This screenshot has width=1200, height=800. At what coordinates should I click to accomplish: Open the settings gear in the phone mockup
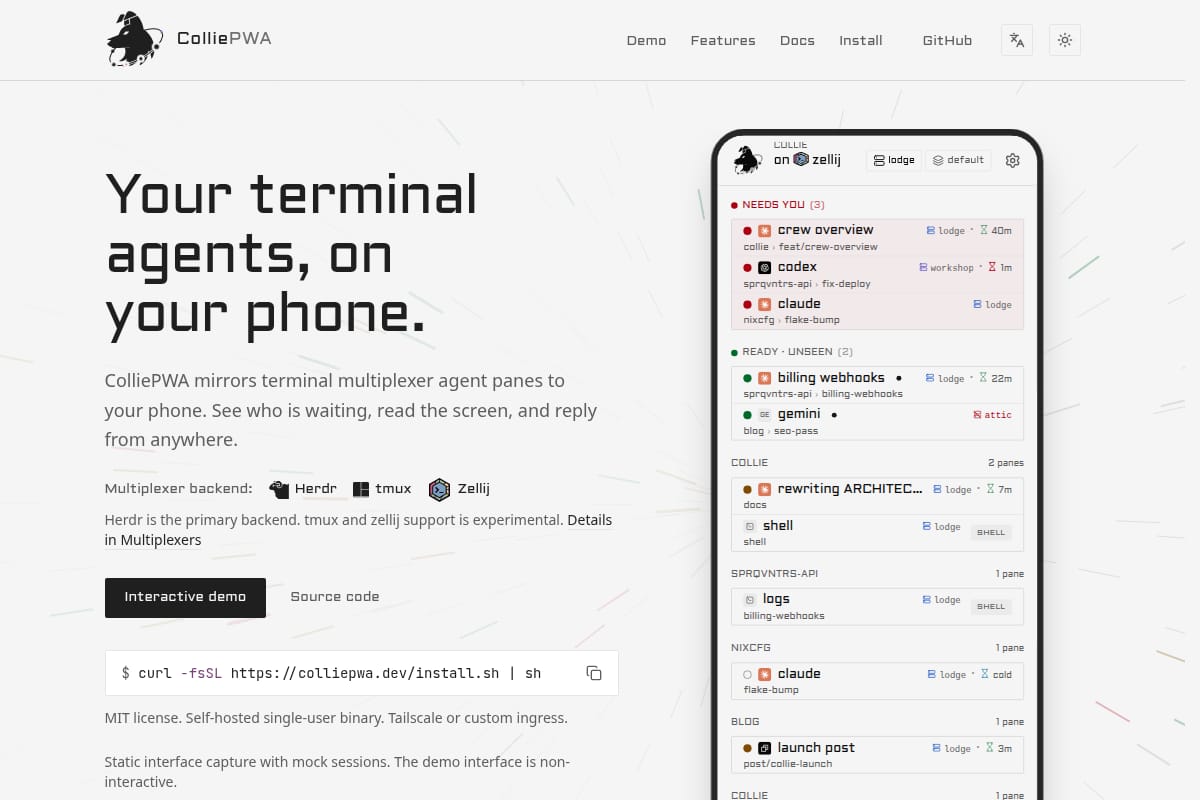coord(1012,160)
